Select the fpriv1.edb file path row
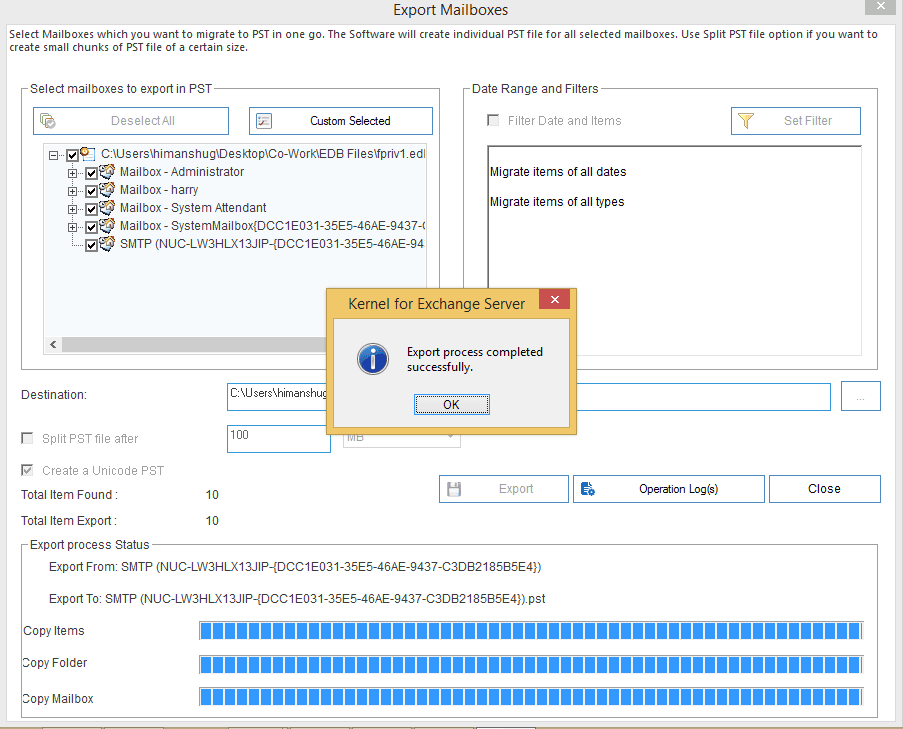903x729 pixels. [x=263, y=154]
